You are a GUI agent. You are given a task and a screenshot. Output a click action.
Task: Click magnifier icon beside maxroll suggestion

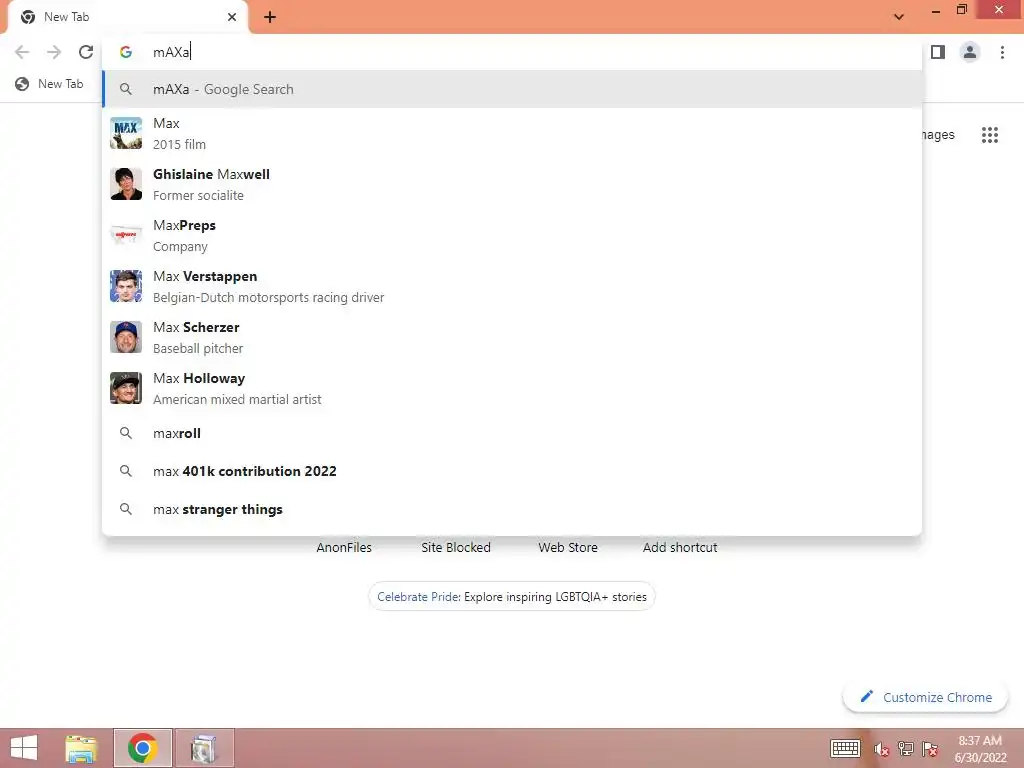coord(126,434)
